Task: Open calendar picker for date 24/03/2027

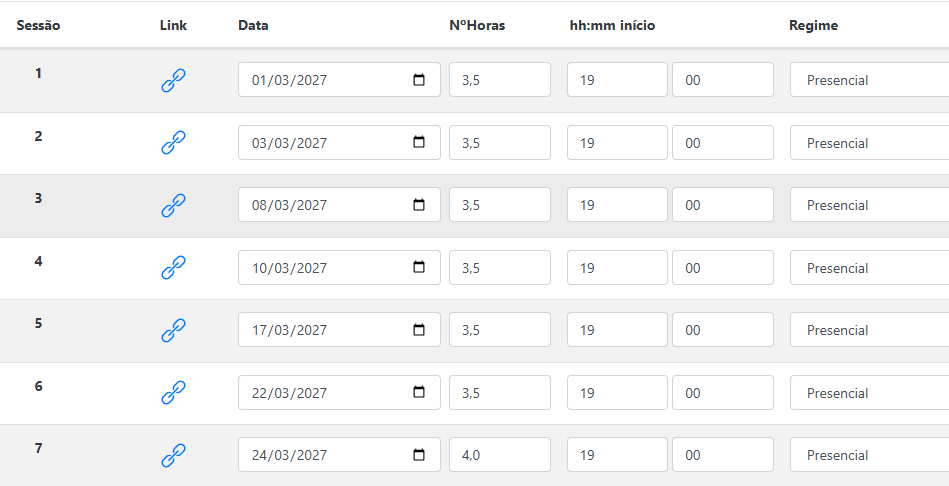Action: coord(419,455)
